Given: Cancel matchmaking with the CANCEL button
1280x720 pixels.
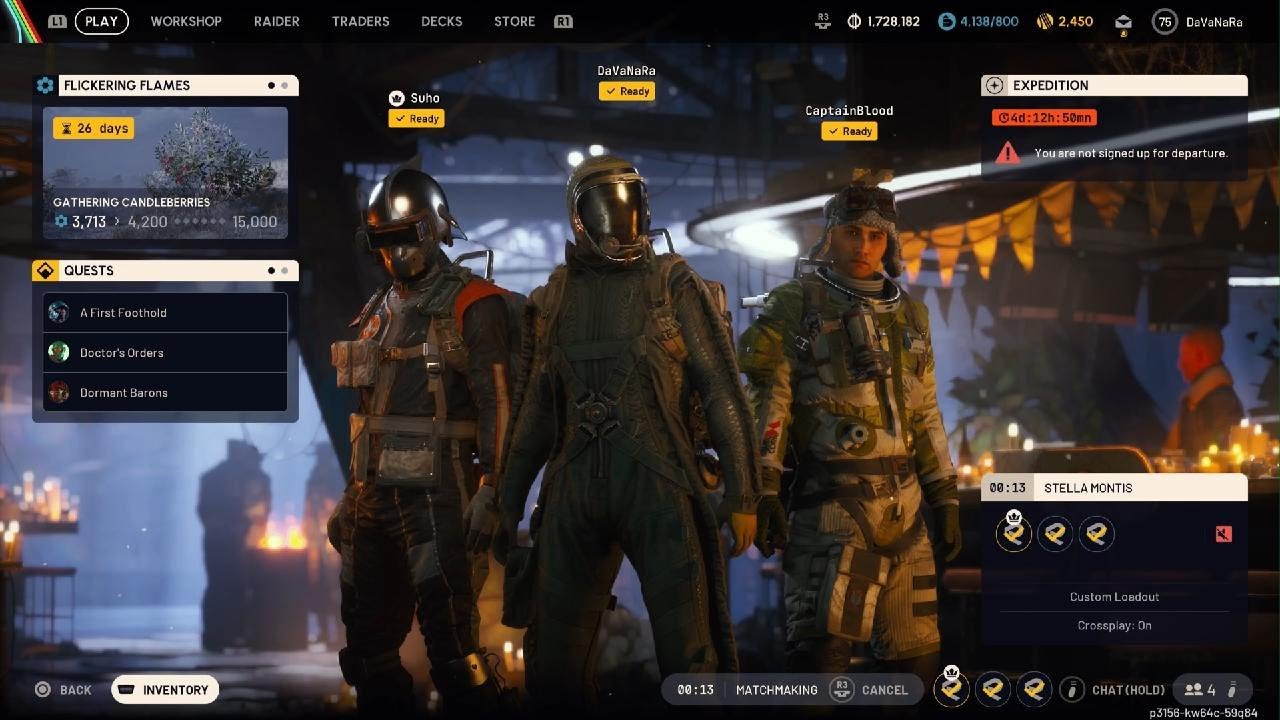Looking at the screenshot, I should click(870, 690).
